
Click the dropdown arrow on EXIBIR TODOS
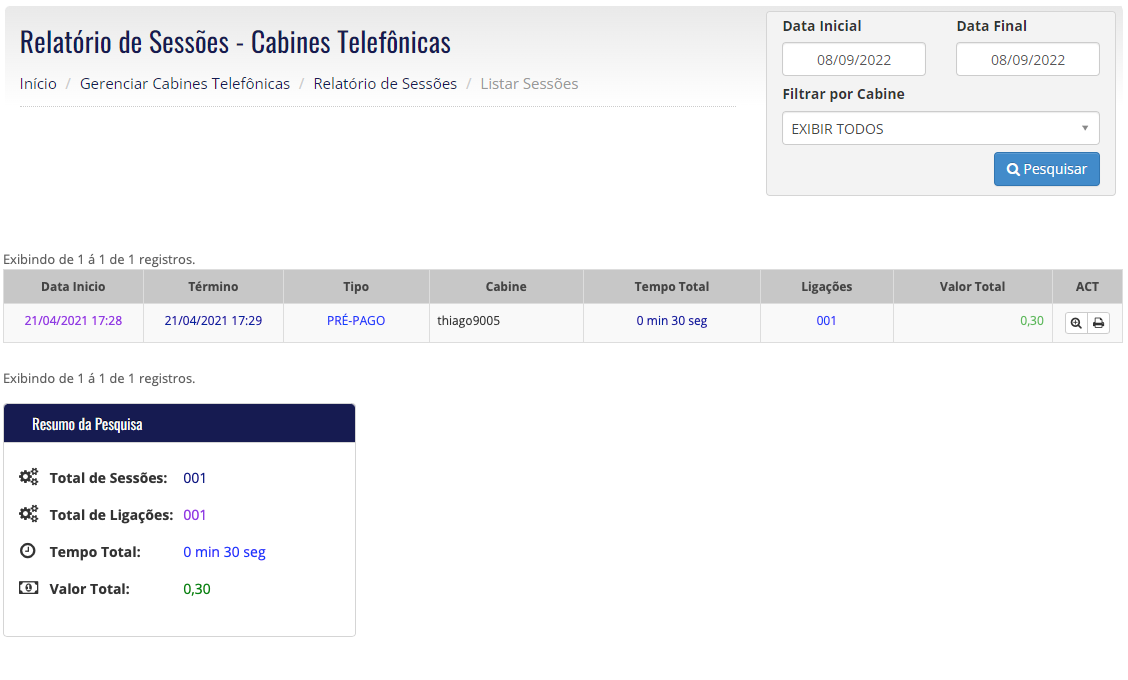point(1084,128)
